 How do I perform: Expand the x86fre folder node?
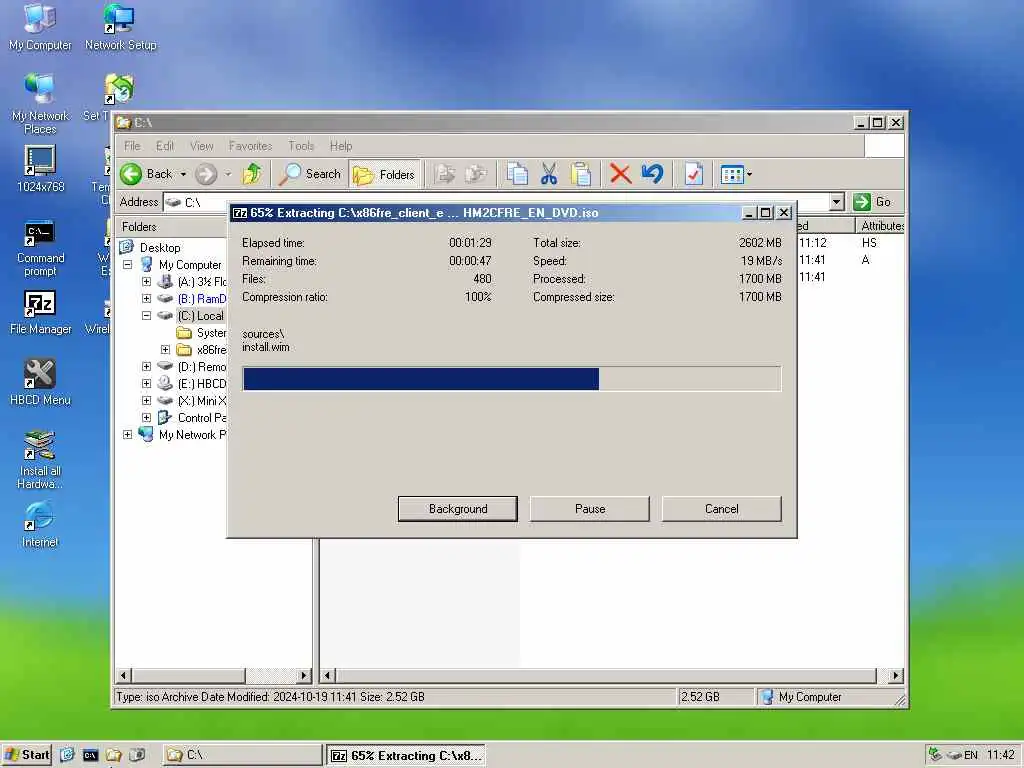[x=165, y=349]
